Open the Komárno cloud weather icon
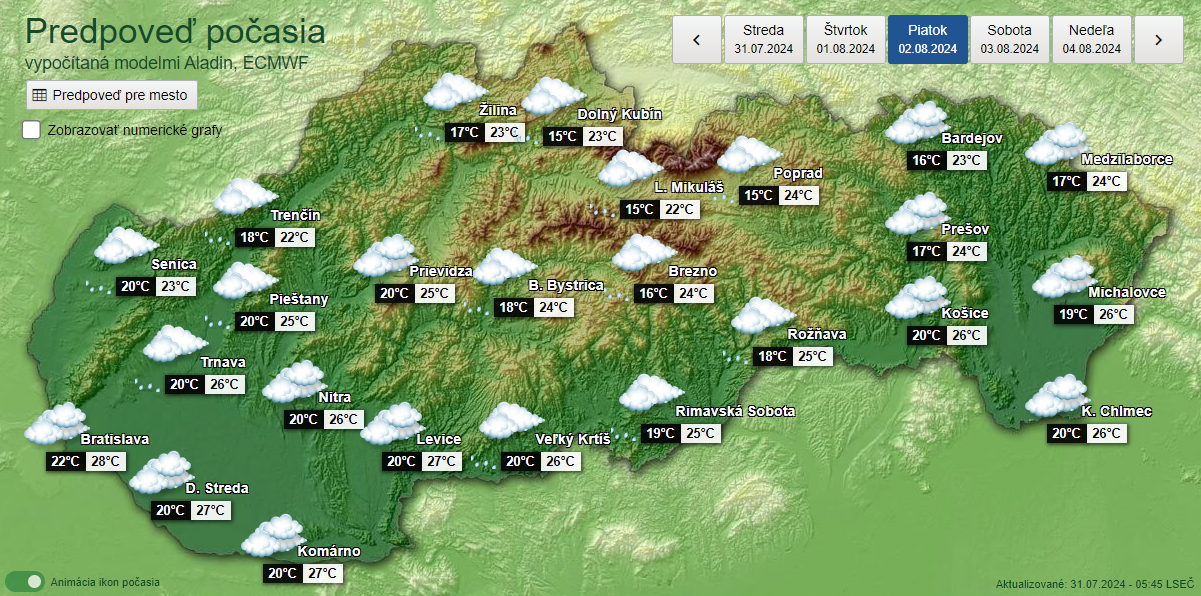Image resolution: width=1201 pixels, height=596 pixels. [272, 537]
